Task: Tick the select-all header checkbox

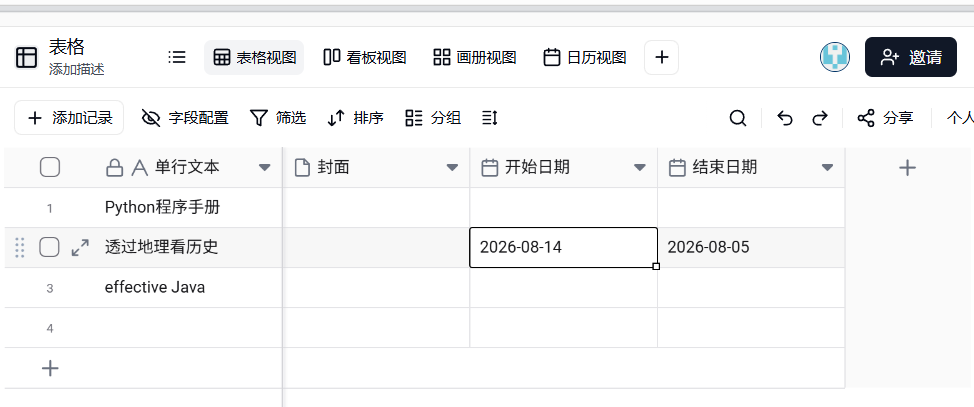Action: (x=50, y=167)
